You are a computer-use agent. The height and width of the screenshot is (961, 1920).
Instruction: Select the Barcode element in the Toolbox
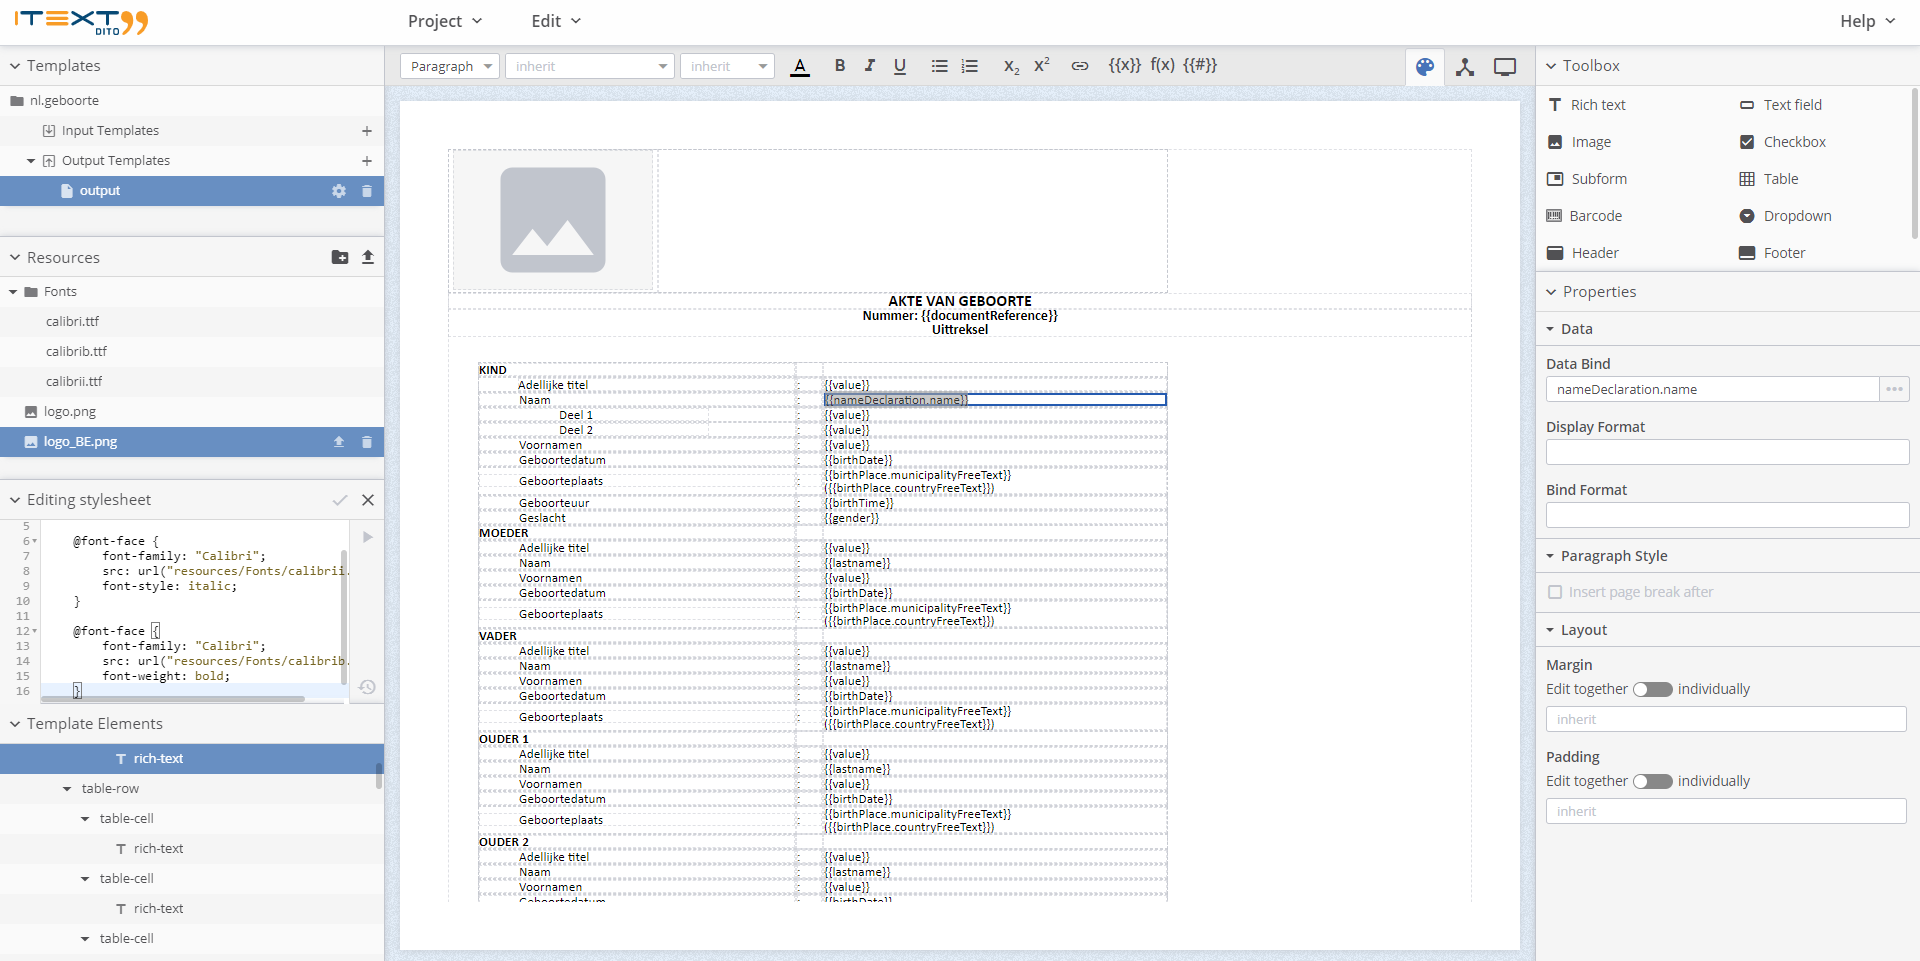[x=1595, y=215]
